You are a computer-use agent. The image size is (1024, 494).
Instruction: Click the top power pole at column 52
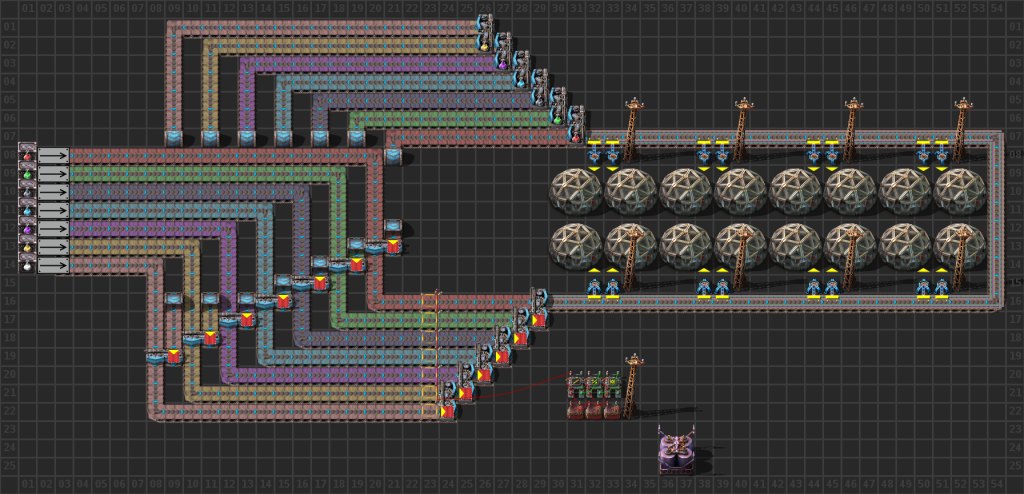(961, 129)
